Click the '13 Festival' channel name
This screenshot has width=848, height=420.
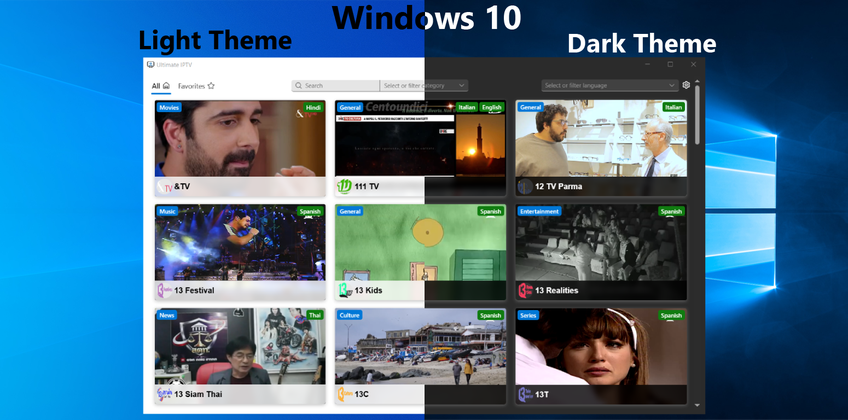pos(194,291)
